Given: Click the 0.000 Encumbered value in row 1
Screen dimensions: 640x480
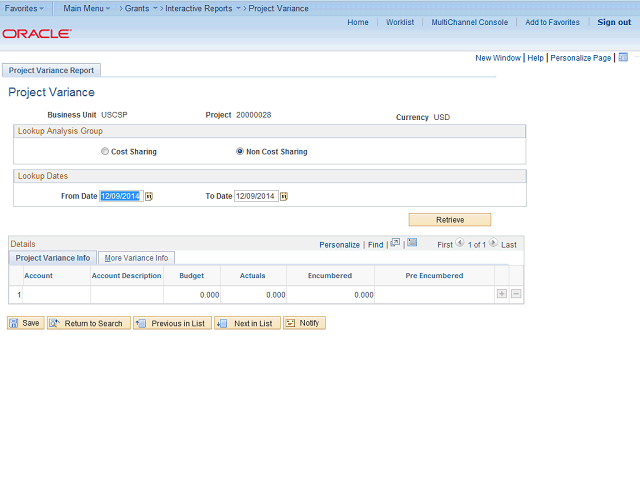Looking at the screenshot, I should (x=364, y=295).
